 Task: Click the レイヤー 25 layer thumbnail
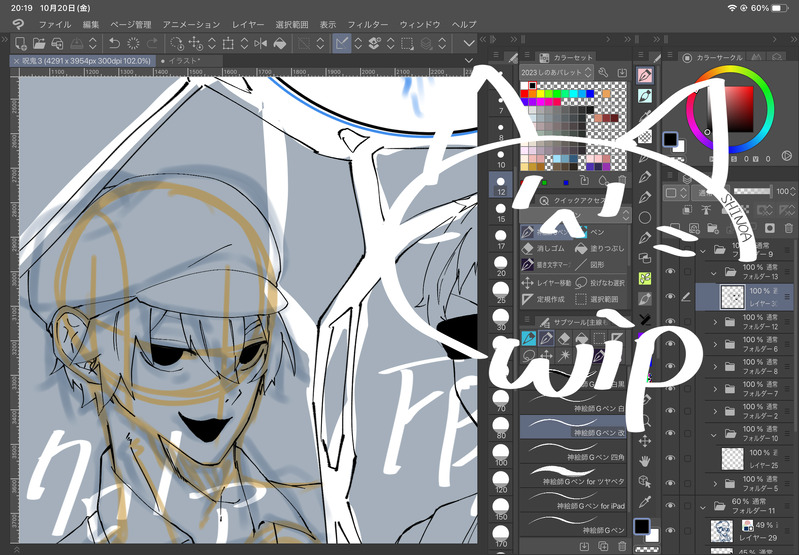click(732, 459)
